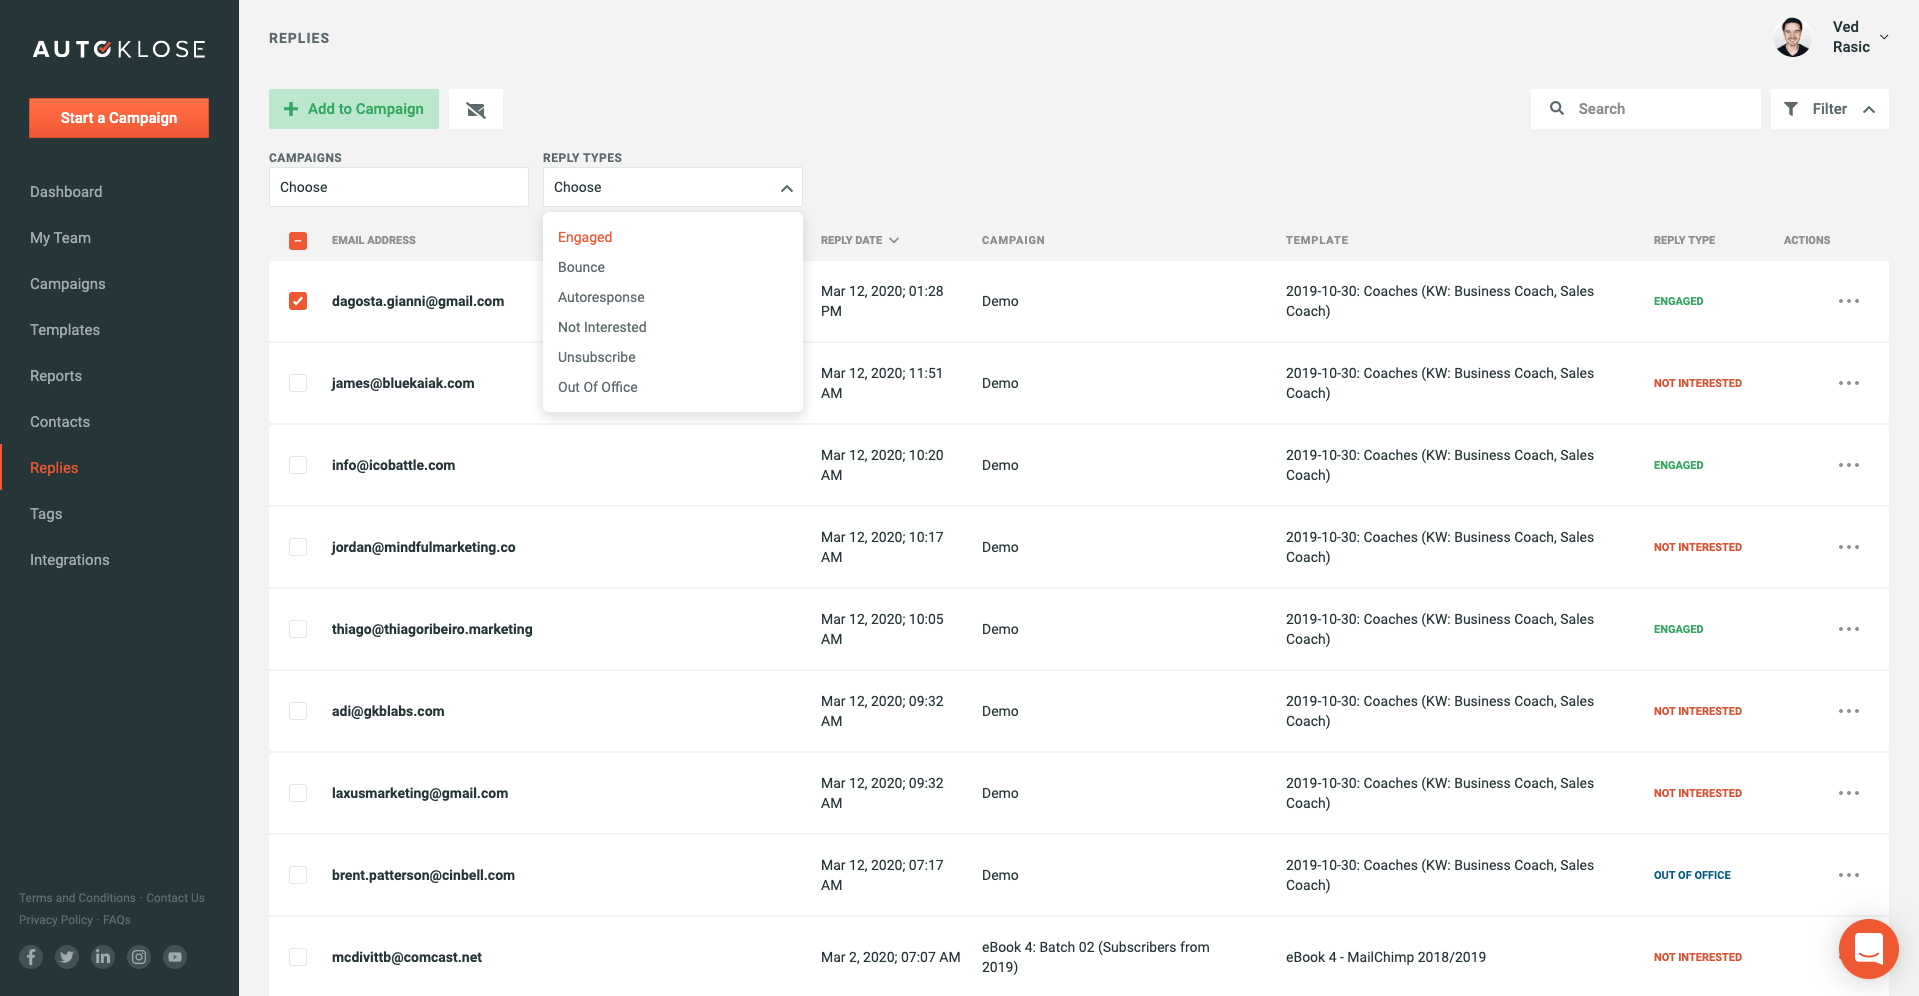Image resolution: width=1919 pixels, height=996 pixels.
Task: Open actions menu for jordan@mindfulmarketing.co
Action: (1849, 547)
